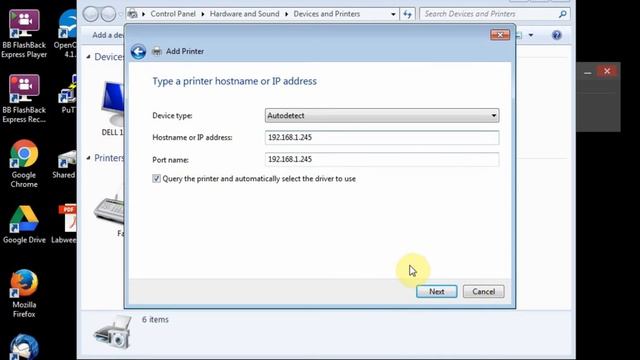640x360 pixels.
Task: Click Add a device toolbar button
Action: pos(108,35)
